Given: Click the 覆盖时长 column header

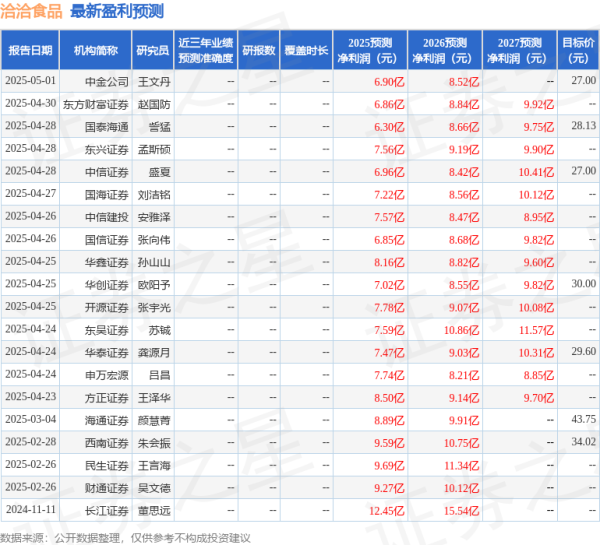Looking at the screenshot, I should click(x=308, y=50).
